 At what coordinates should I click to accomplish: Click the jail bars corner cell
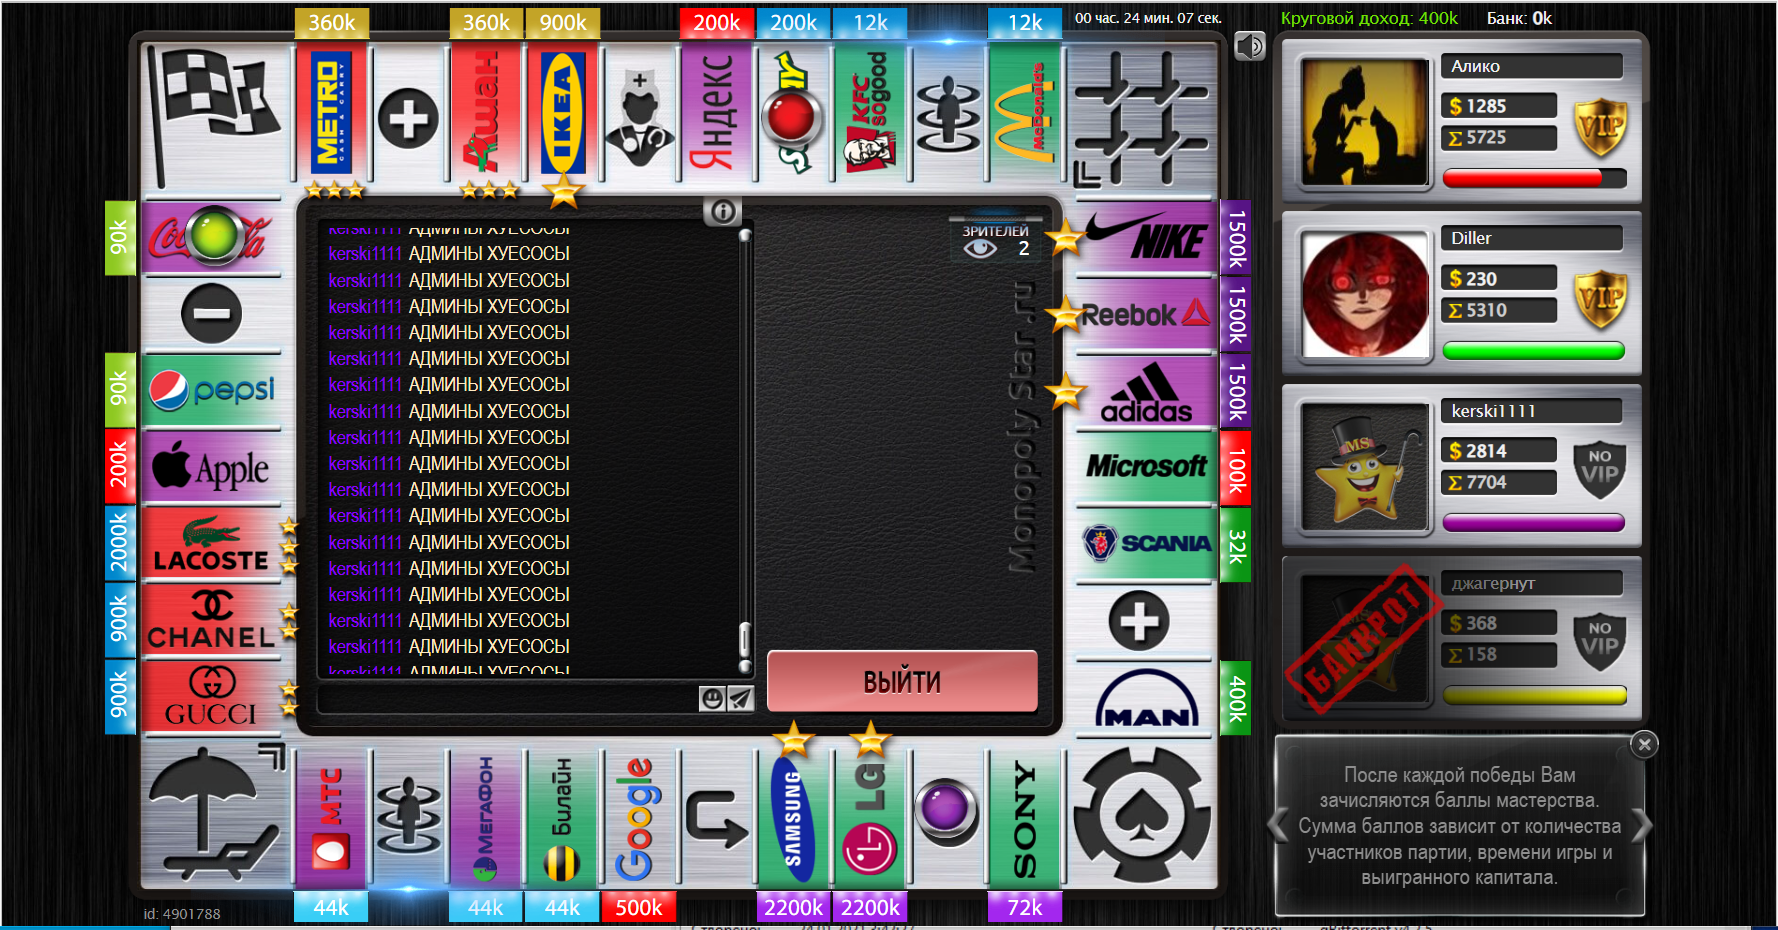click(x=1142, y=118)
